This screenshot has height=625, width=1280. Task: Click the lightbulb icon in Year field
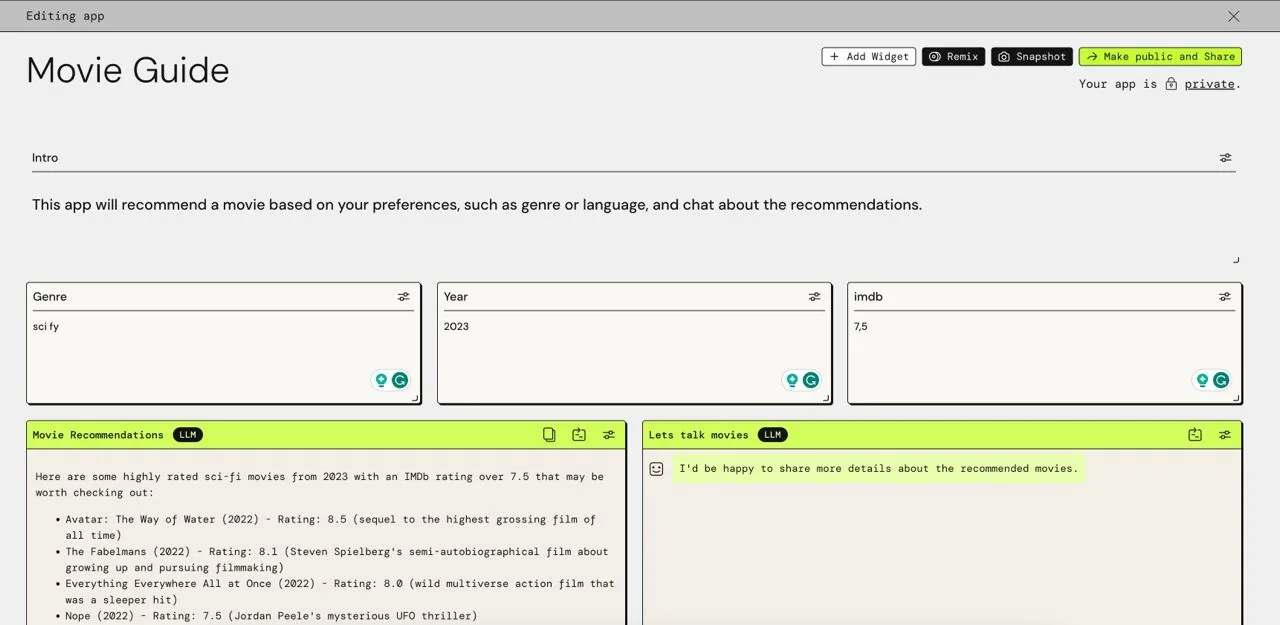tap(792, 380)
